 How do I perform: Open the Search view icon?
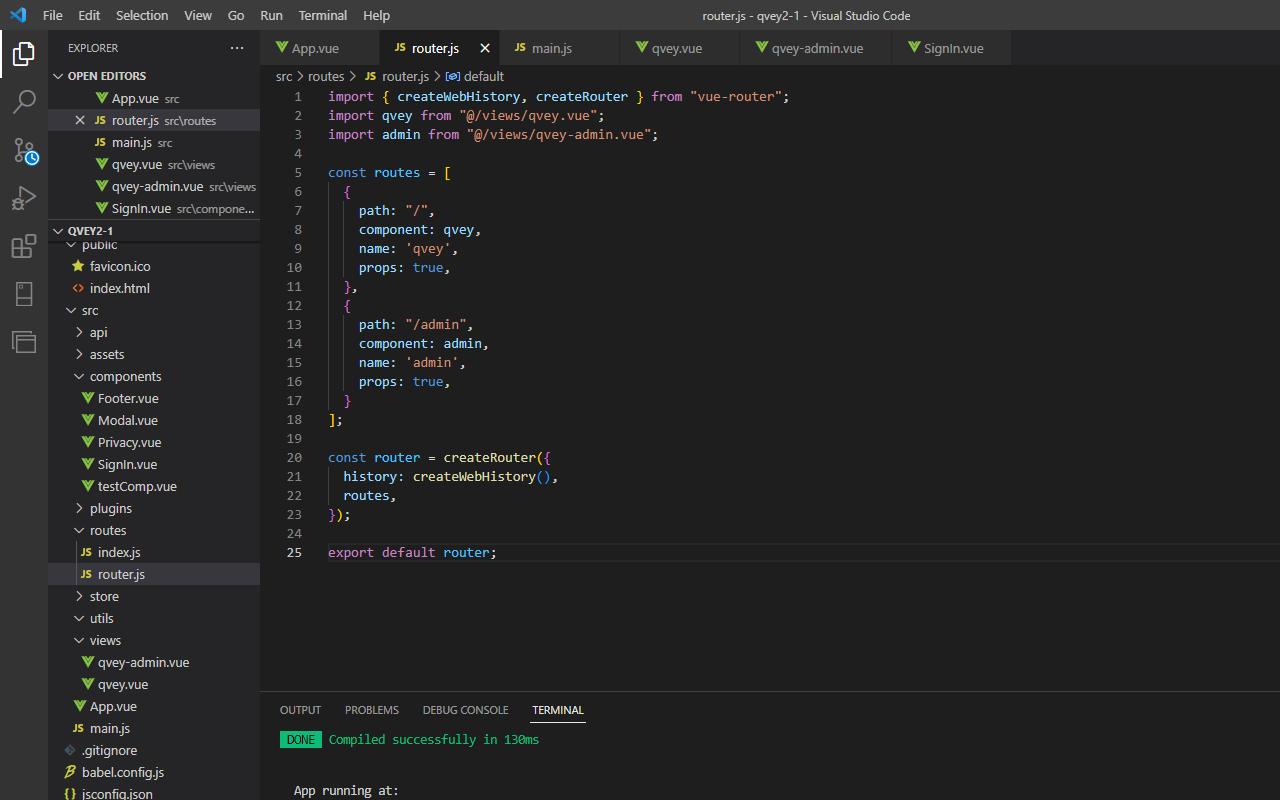tap(24, 101)
